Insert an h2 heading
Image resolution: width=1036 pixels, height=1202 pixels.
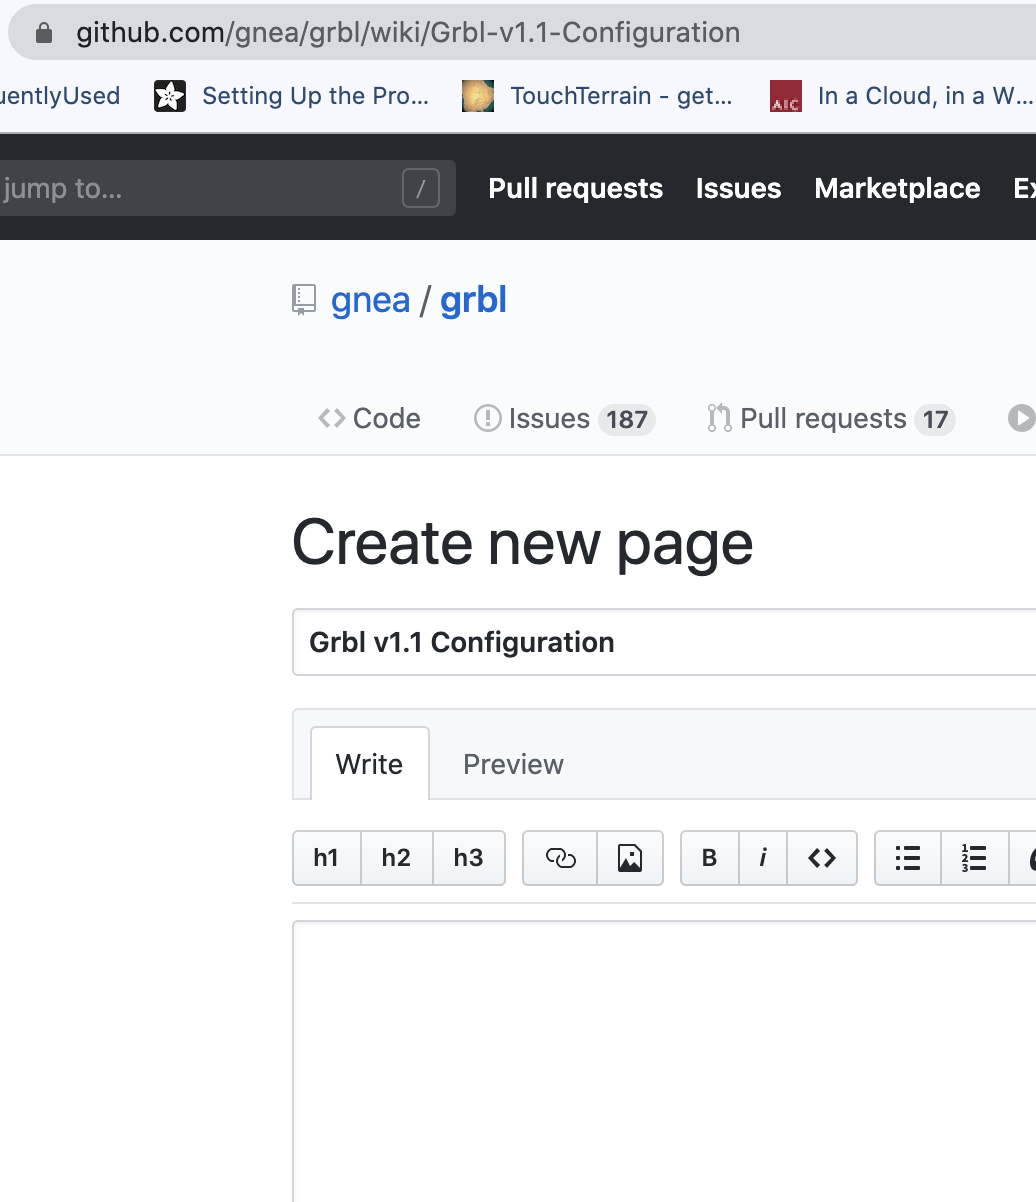pyautogui.click(x=397, y=858)
